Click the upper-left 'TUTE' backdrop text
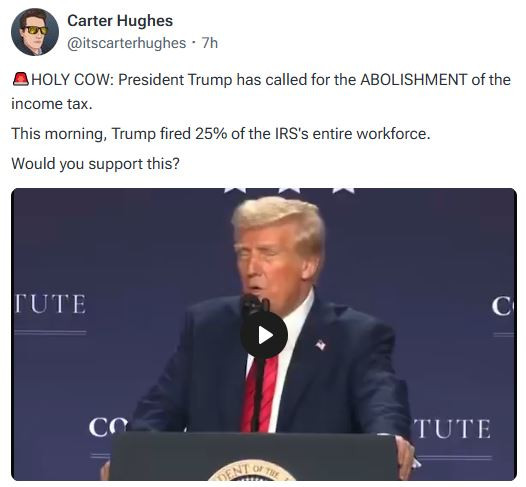This screenshot has height=487, width=526. click(50, 304)
